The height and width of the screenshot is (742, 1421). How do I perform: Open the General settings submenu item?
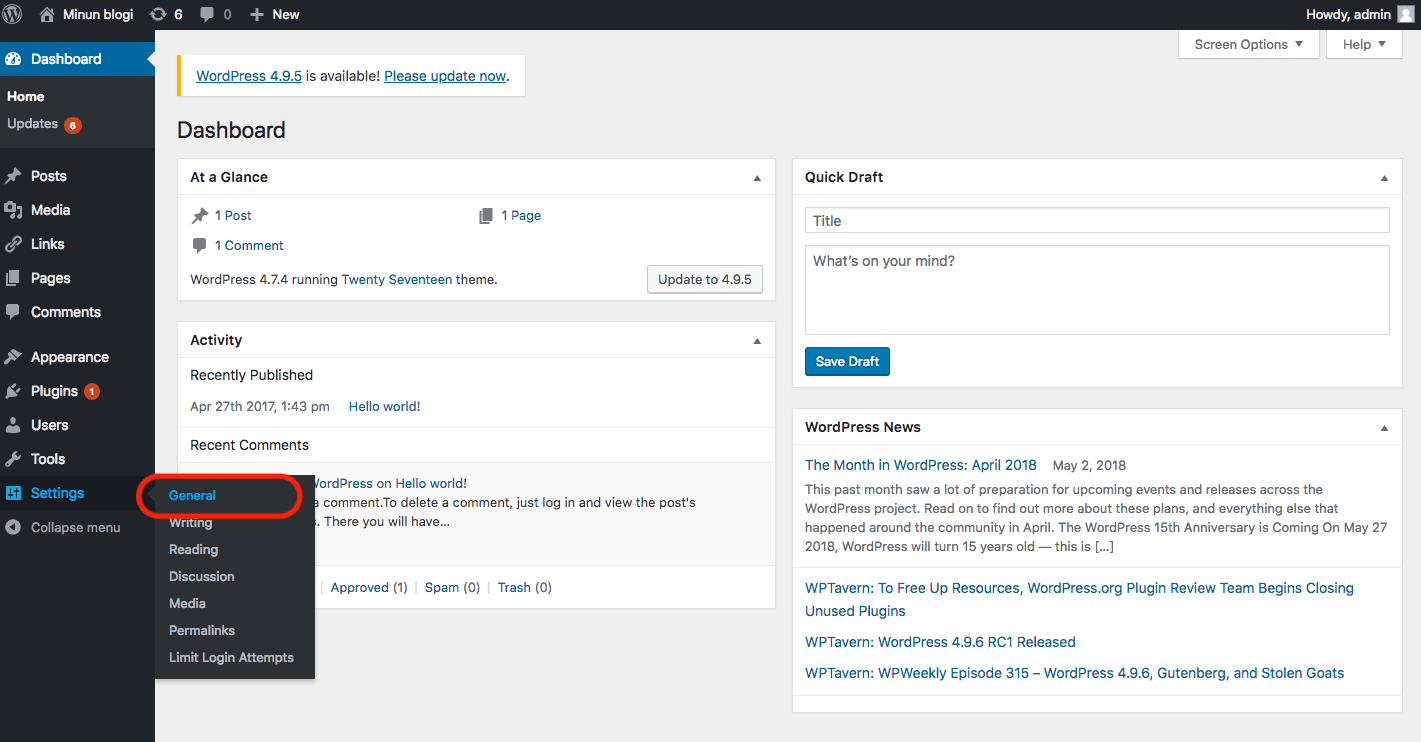[x=192, y=495]
